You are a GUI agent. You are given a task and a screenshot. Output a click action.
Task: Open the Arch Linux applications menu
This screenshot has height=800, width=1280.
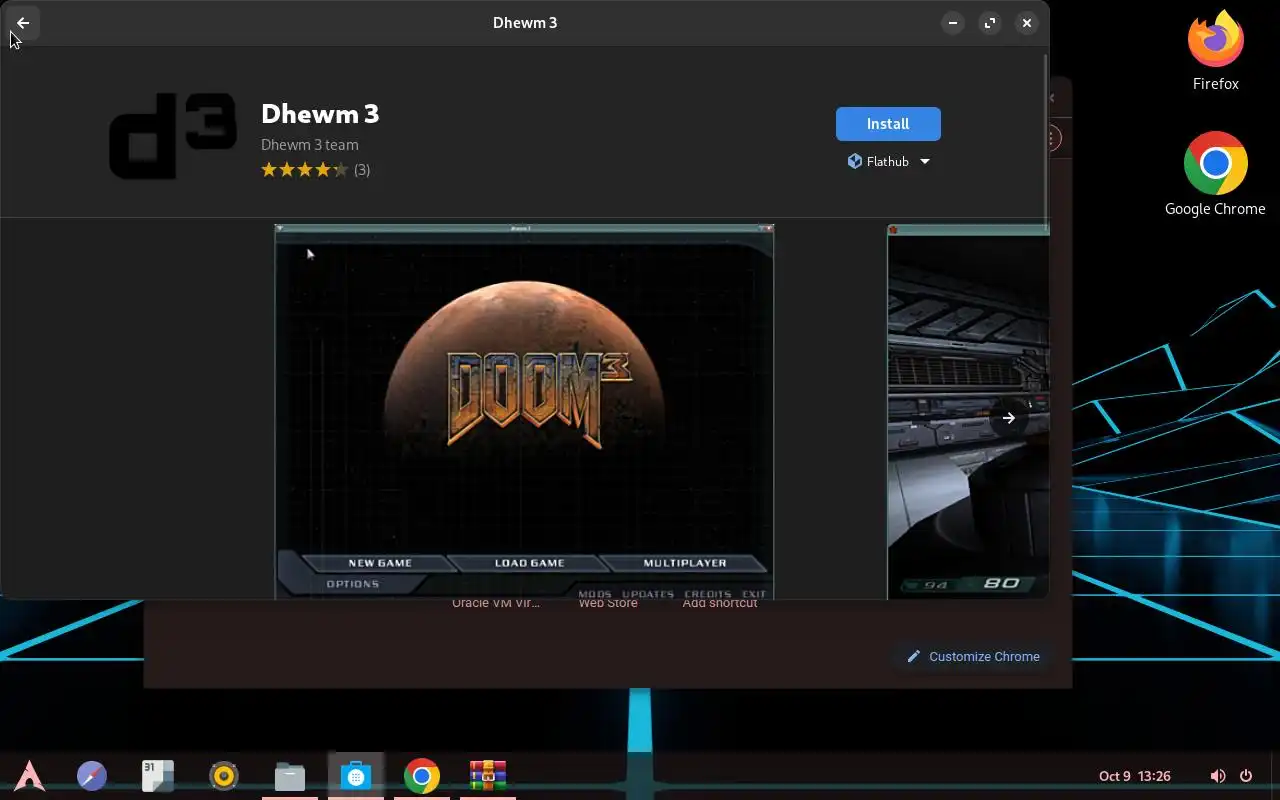point(29,776)
